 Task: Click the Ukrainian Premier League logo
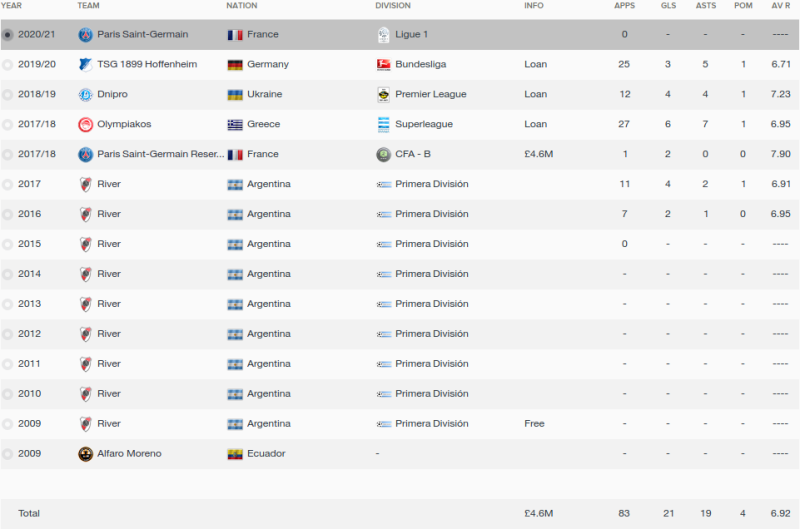(x=383, y=95)
